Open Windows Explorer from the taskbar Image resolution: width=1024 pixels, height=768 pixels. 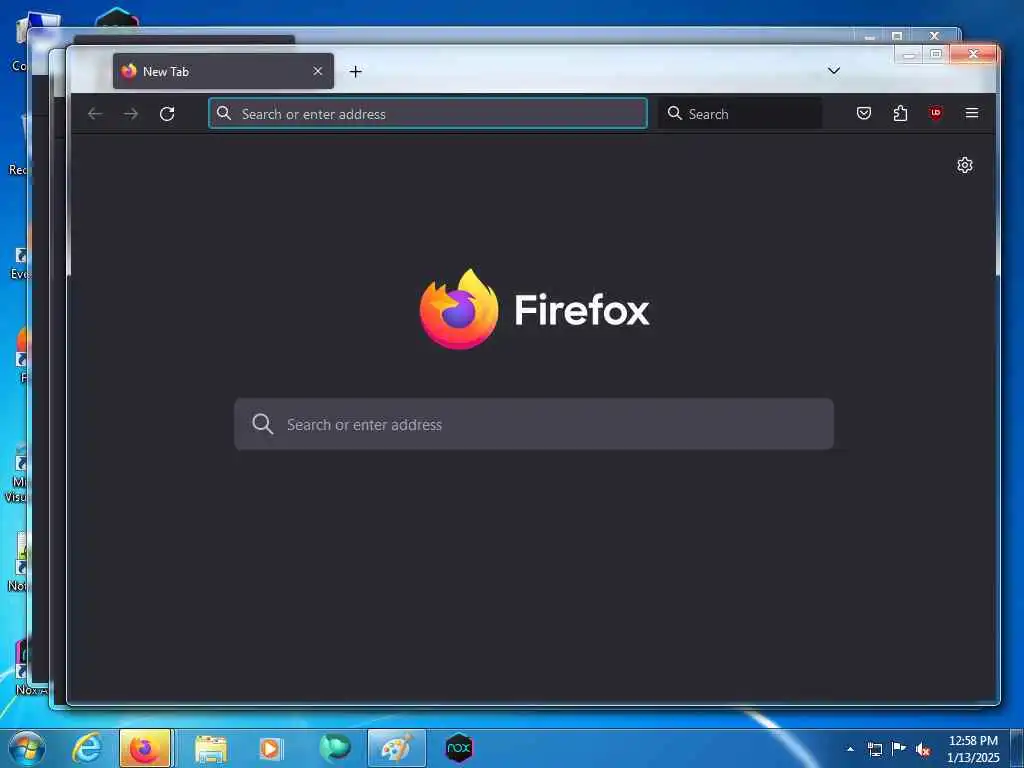point(210,748)
